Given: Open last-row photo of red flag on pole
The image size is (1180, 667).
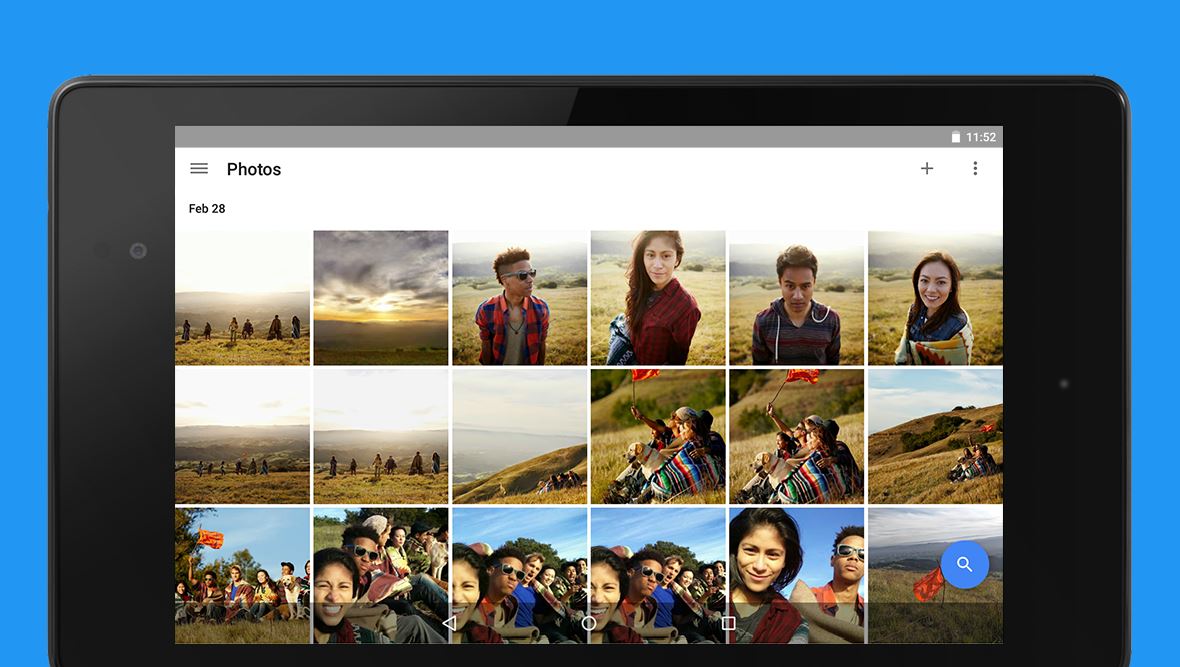Looking at the screenshot, I should click(935, 575).
